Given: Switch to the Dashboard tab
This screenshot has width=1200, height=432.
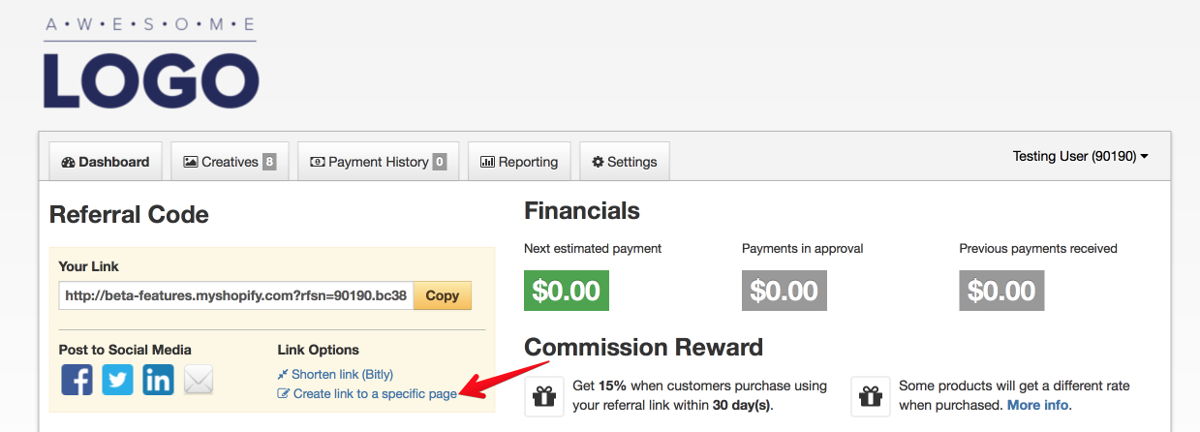Looking at the screenshot, I should click(105, 162).
